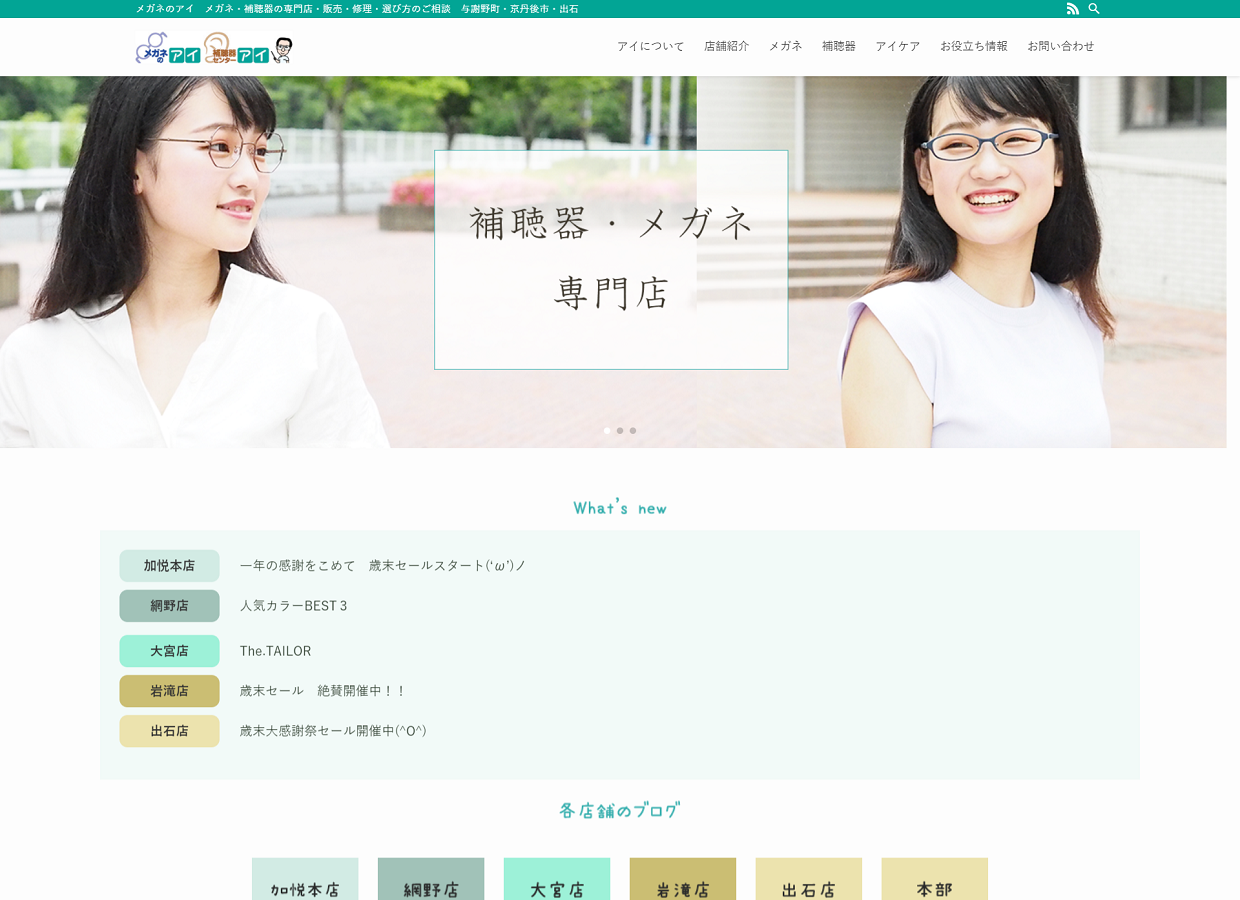This screenshot has width=1240, height=900.
Task: Open the 店舗紹介 menu
Action: tap(726, 46)
